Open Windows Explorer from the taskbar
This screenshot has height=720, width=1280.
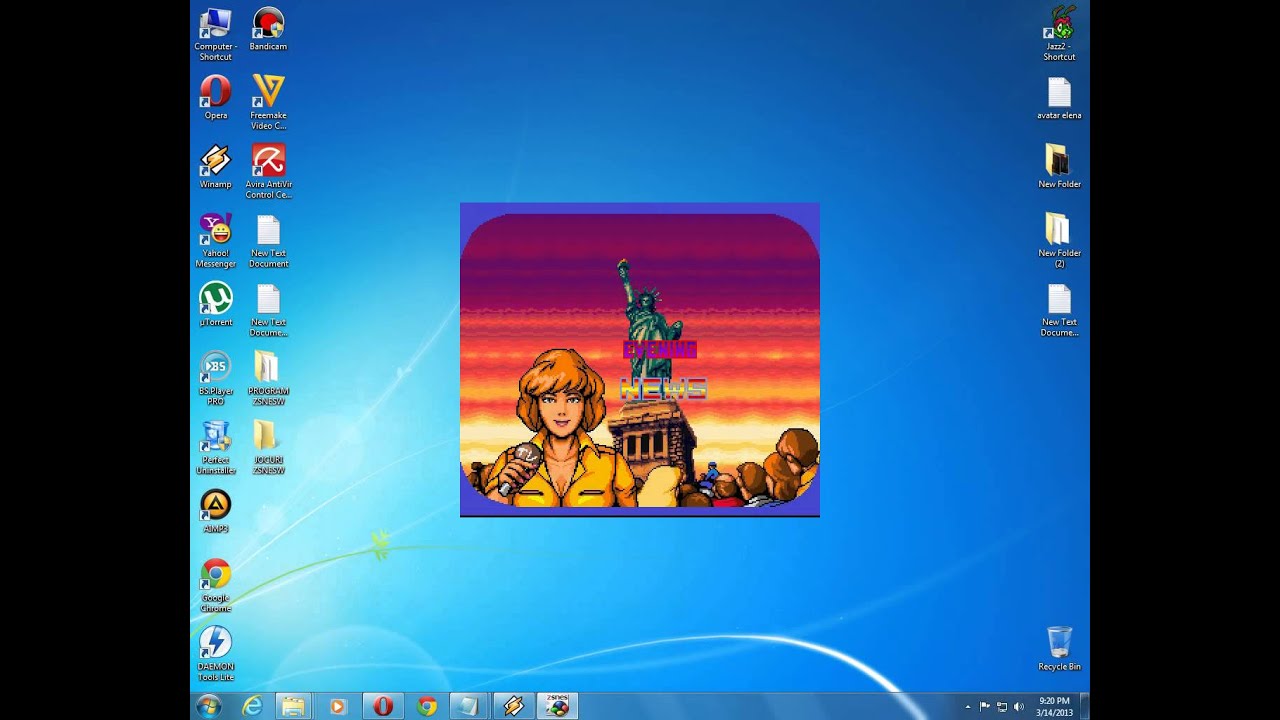click(293, 706)
